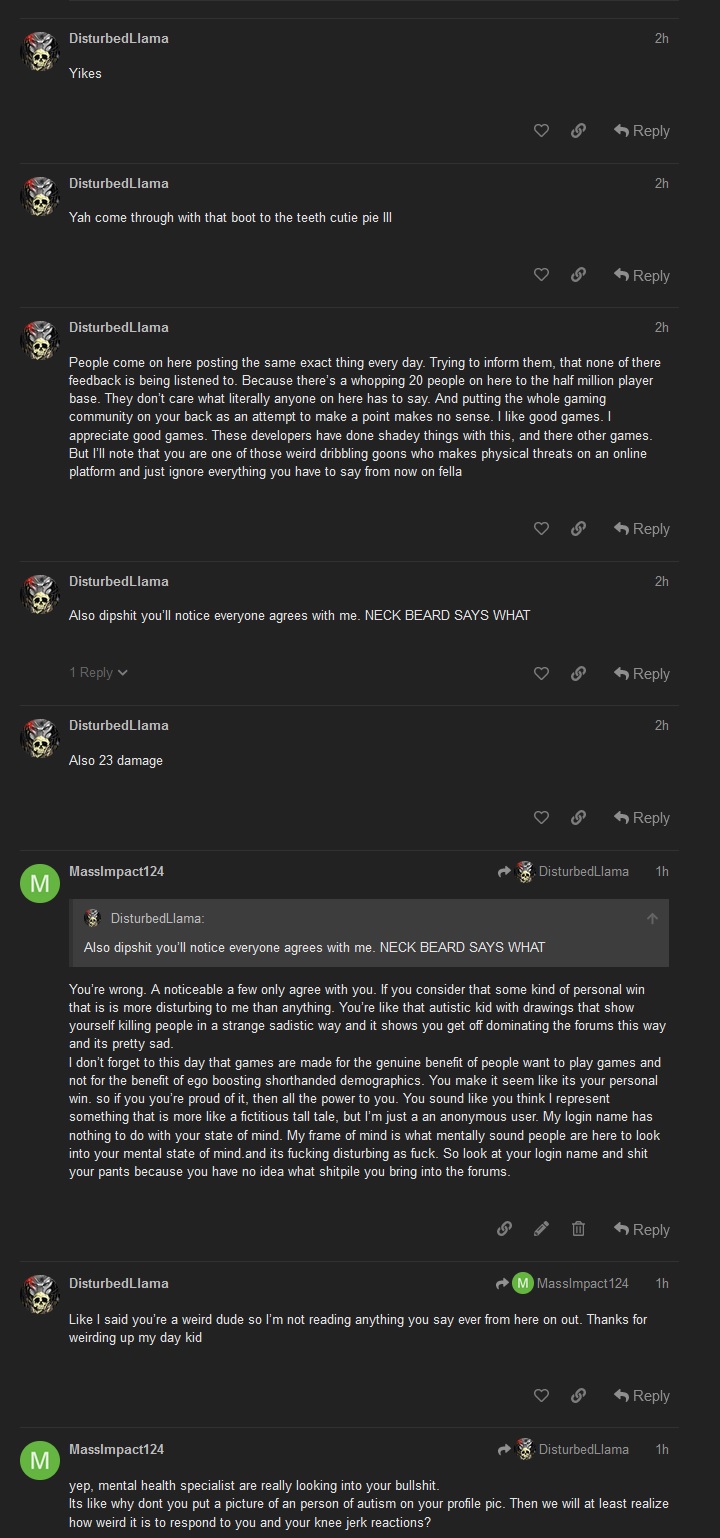Copy link icon on the "Yikes" post
720x1538 pixels.
[x=578, y=131]
